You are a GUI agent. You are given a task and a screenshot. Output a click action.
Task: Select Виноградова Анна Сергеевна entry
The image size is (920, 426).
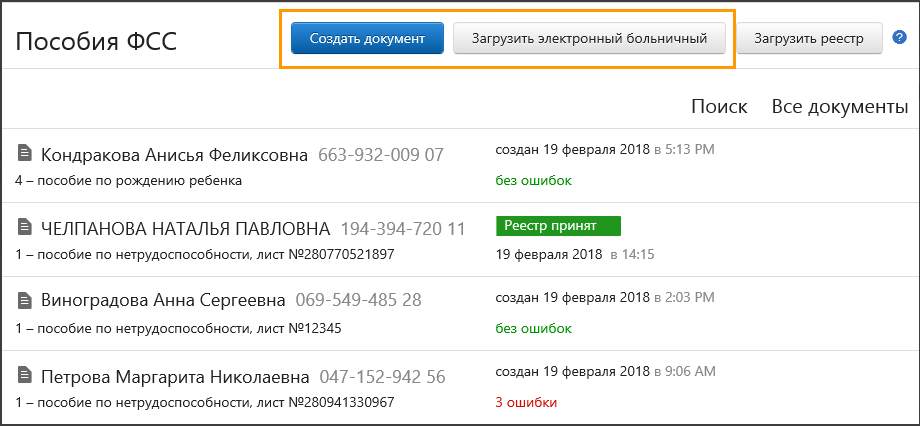click(163, 301)
